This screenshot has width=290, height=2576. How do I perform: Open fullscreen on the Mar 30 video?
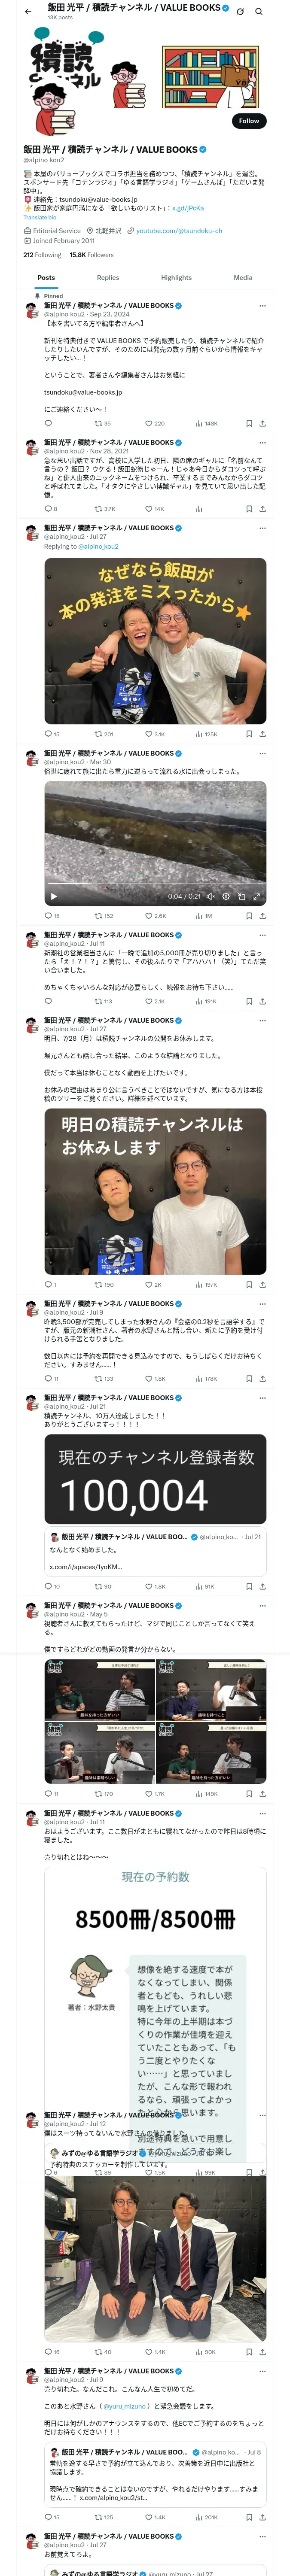click(257, 897)
